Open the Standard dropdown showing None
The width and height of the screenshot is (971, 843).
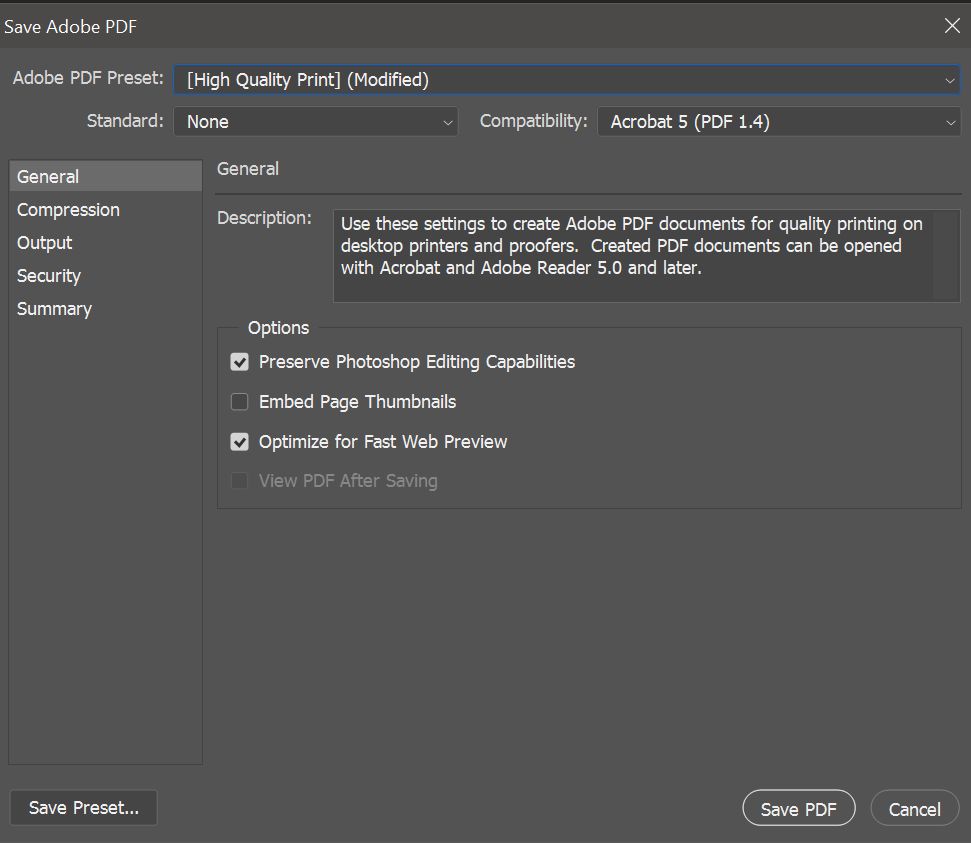tap(316, 121)
